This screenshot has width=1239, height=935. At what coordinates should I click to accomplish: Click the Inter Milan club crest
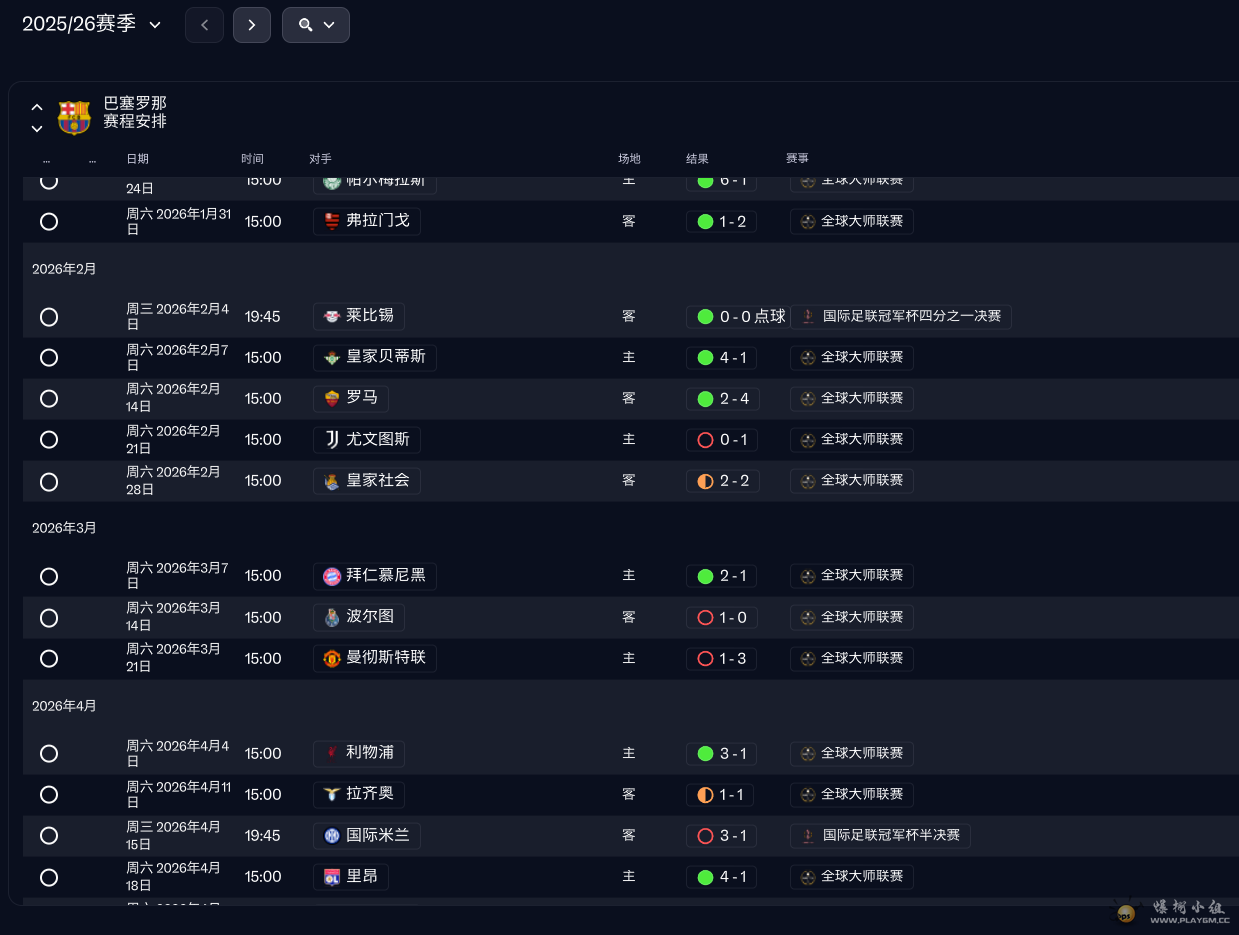pos(332,836)
